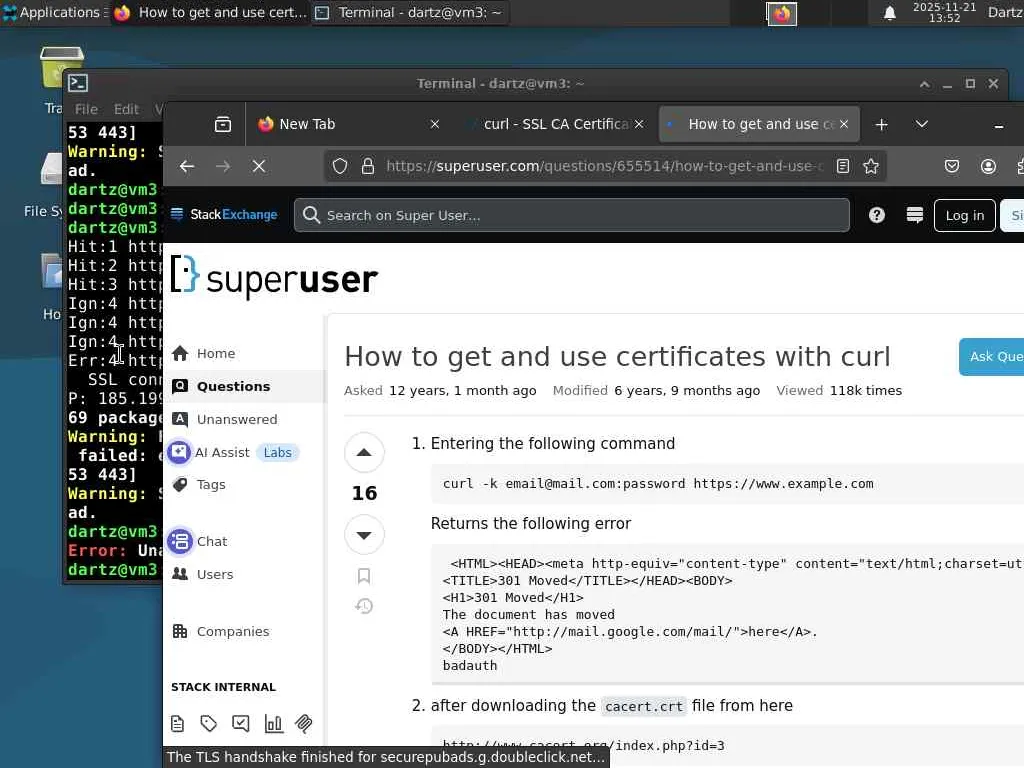Click the Terminal window's title icon
Image resolution: width=1024 pixels, height=768 pixels.
point(78,83)
